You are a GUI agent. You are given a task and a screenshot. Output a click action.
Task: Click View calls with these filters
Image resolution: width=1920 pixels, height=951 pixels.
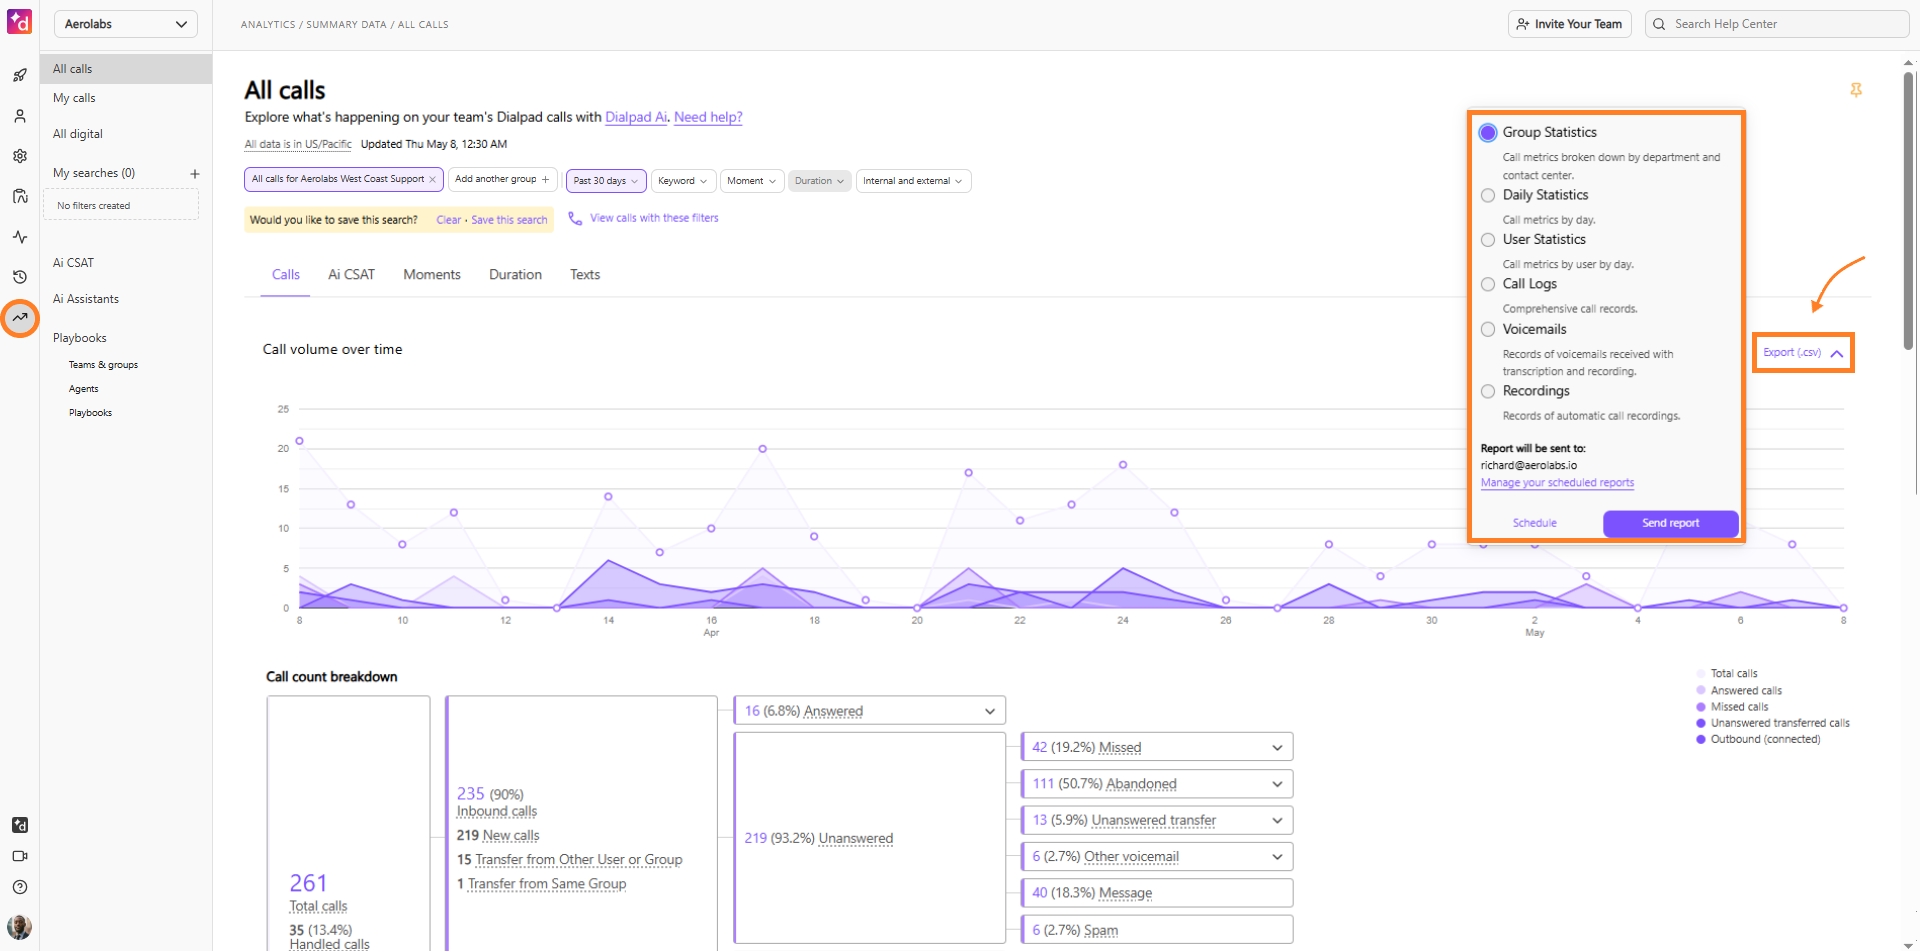[x=654, y=218]
